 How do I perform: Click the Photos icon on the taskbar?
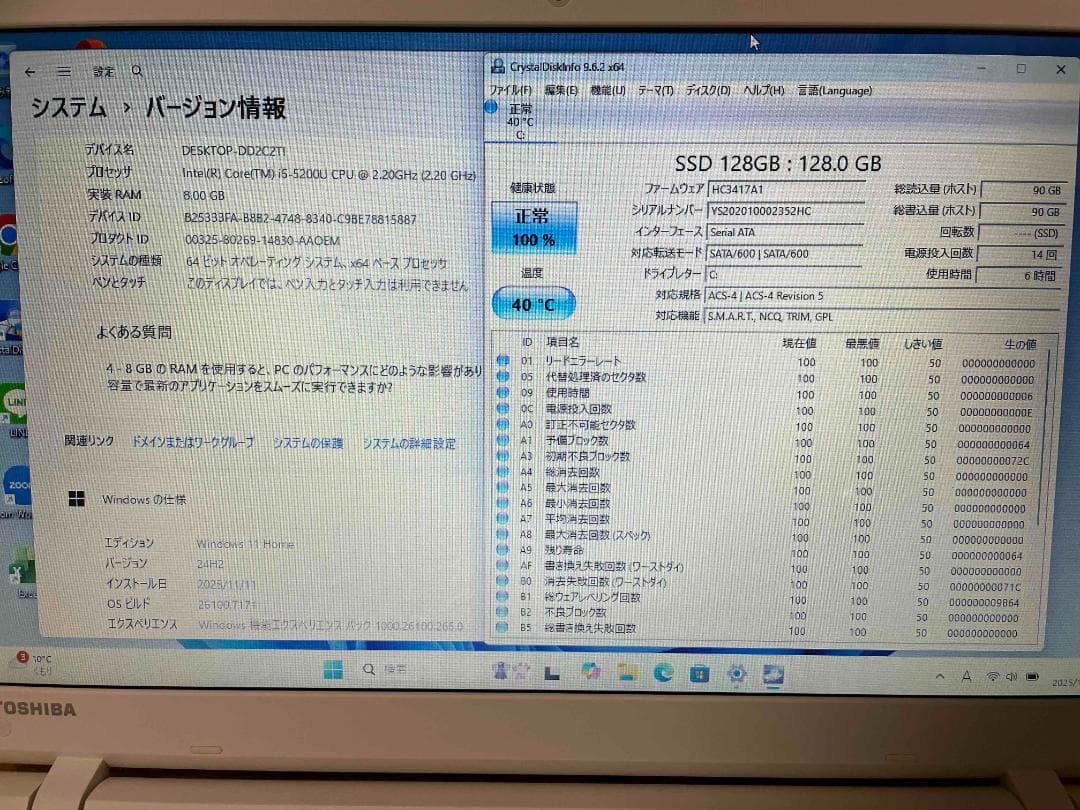592,670
